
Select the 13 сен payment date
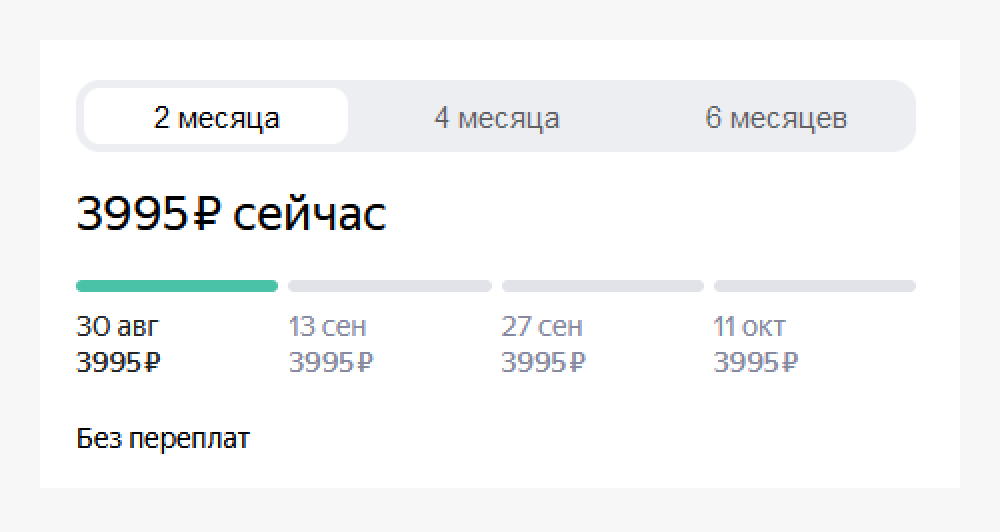point(327,327)
